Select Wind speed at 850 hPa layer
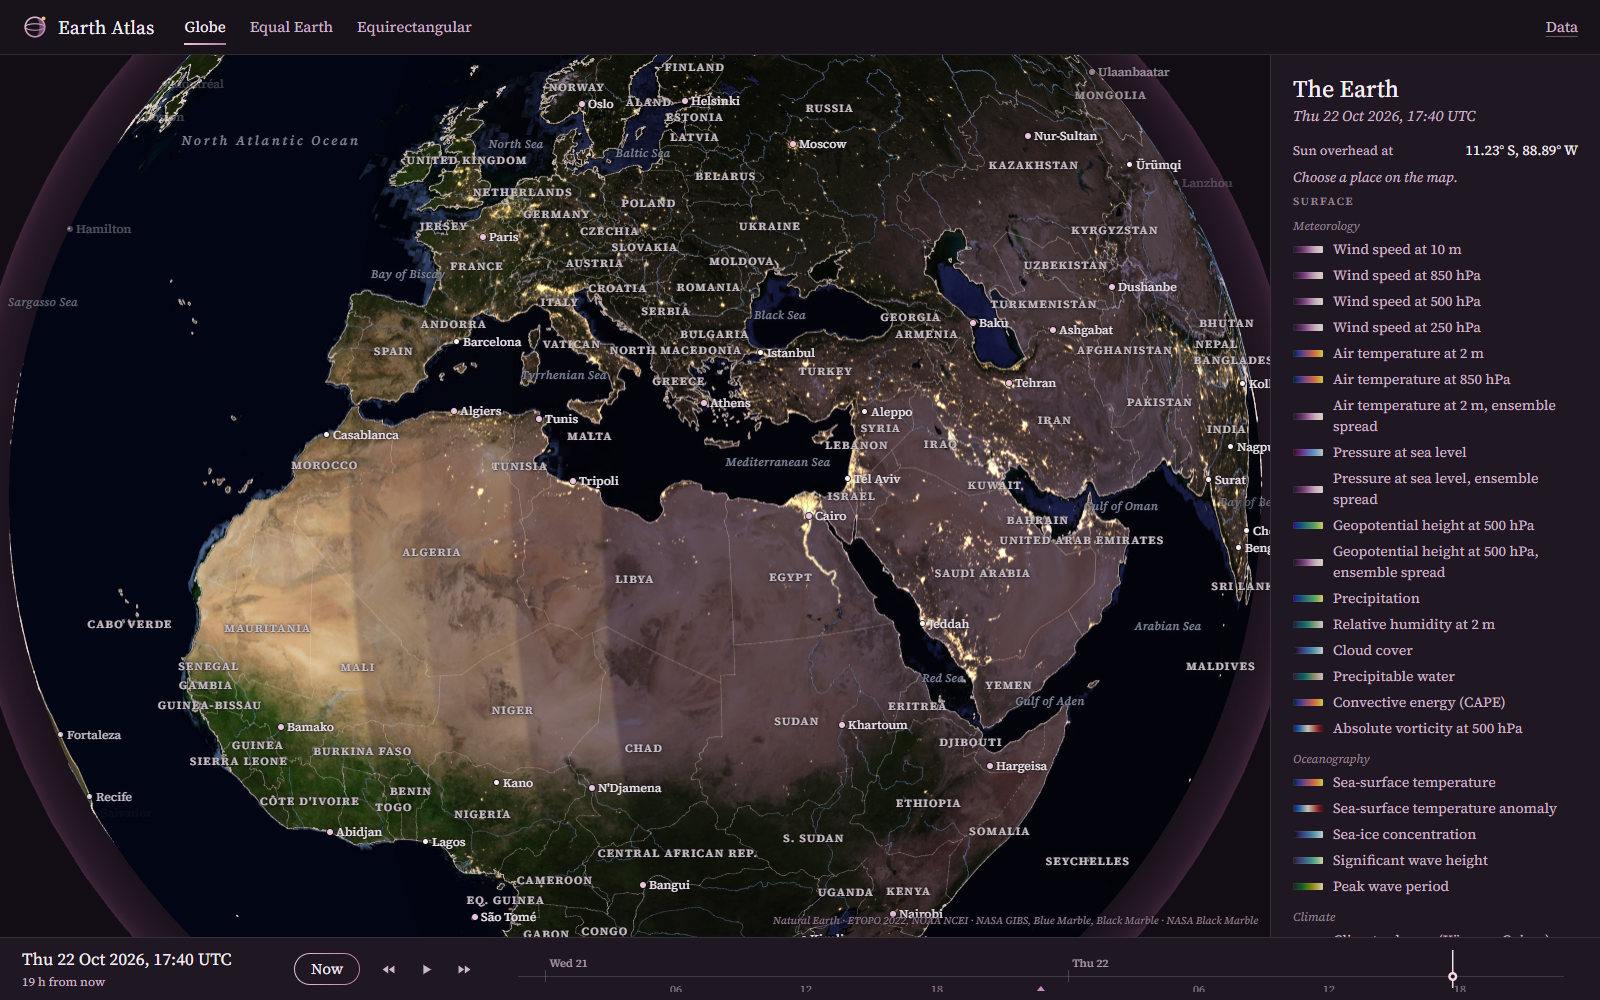The image size is (1600, 1000). [x=1435, y=275]
